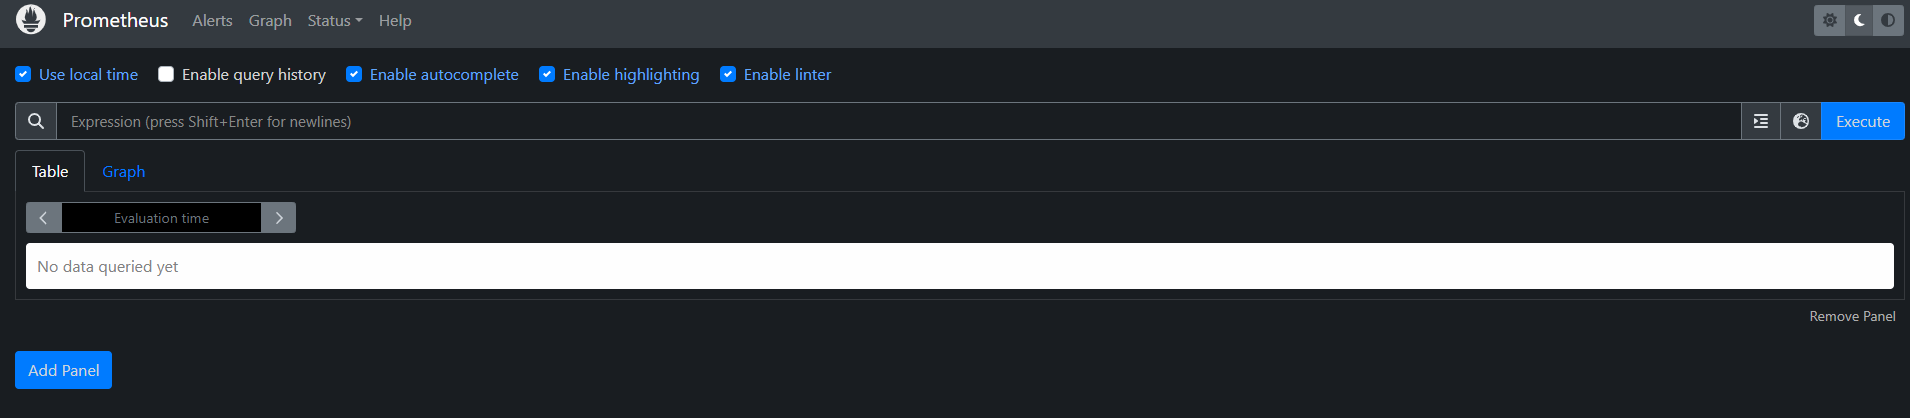This screenshot has width=1910, height=418.
Task: Expand the Status dropdown menu
Action: click(x=334, y=20)
